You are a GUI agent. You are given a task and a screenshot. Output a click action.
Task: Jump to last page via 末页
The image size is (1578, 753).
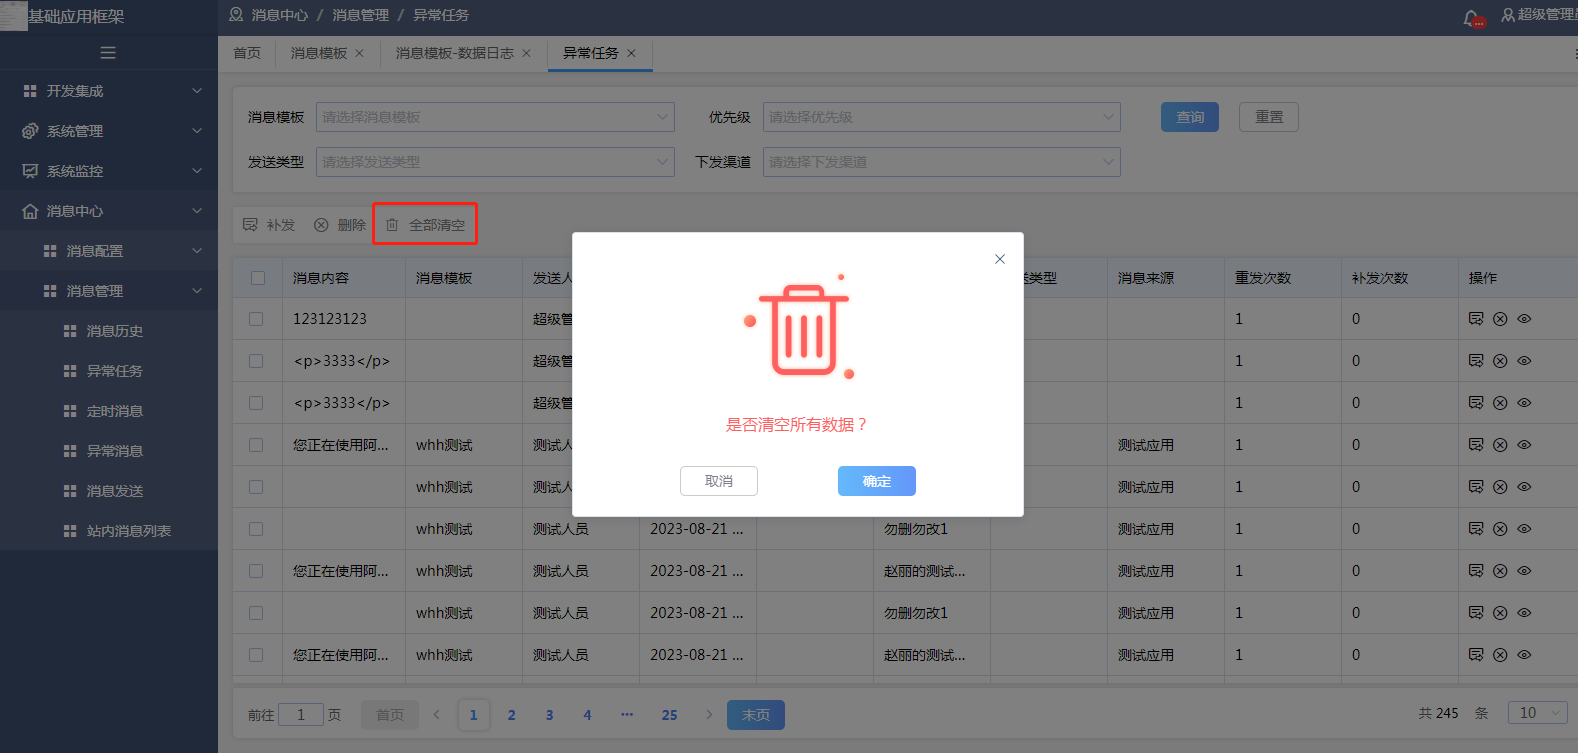756,715
